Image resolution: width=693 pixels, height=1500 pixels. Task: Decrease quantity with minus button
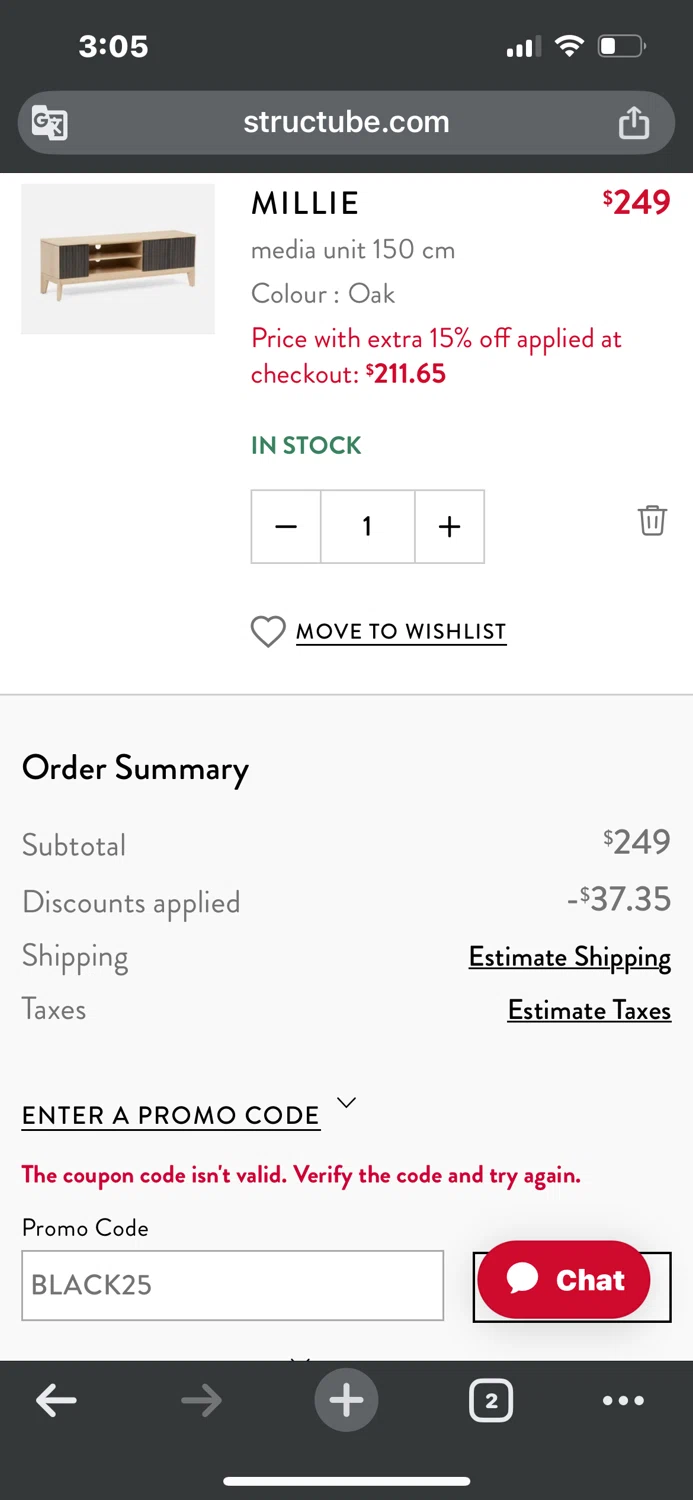click(286, 527)
